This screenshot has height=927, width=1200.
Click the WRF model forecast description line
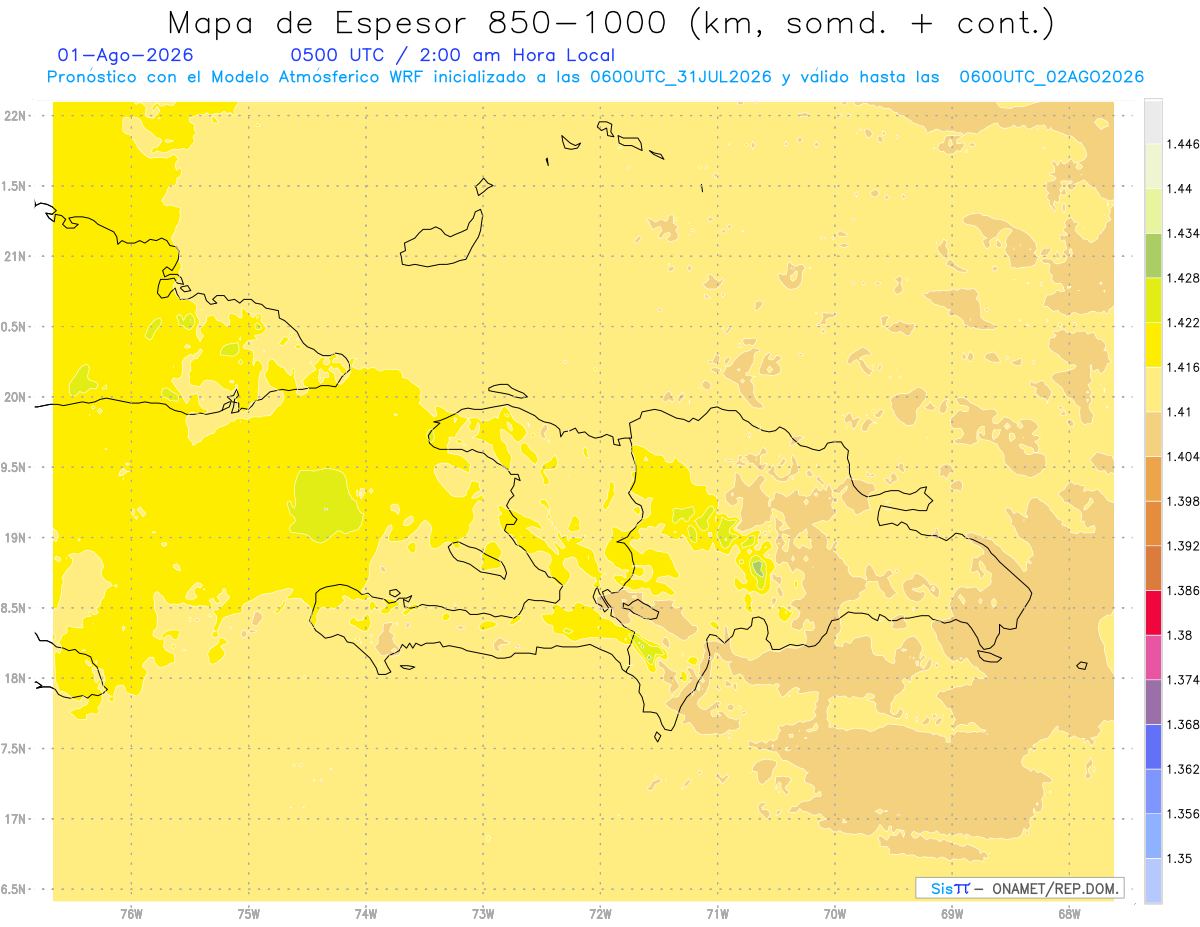(x=596, y=77)
